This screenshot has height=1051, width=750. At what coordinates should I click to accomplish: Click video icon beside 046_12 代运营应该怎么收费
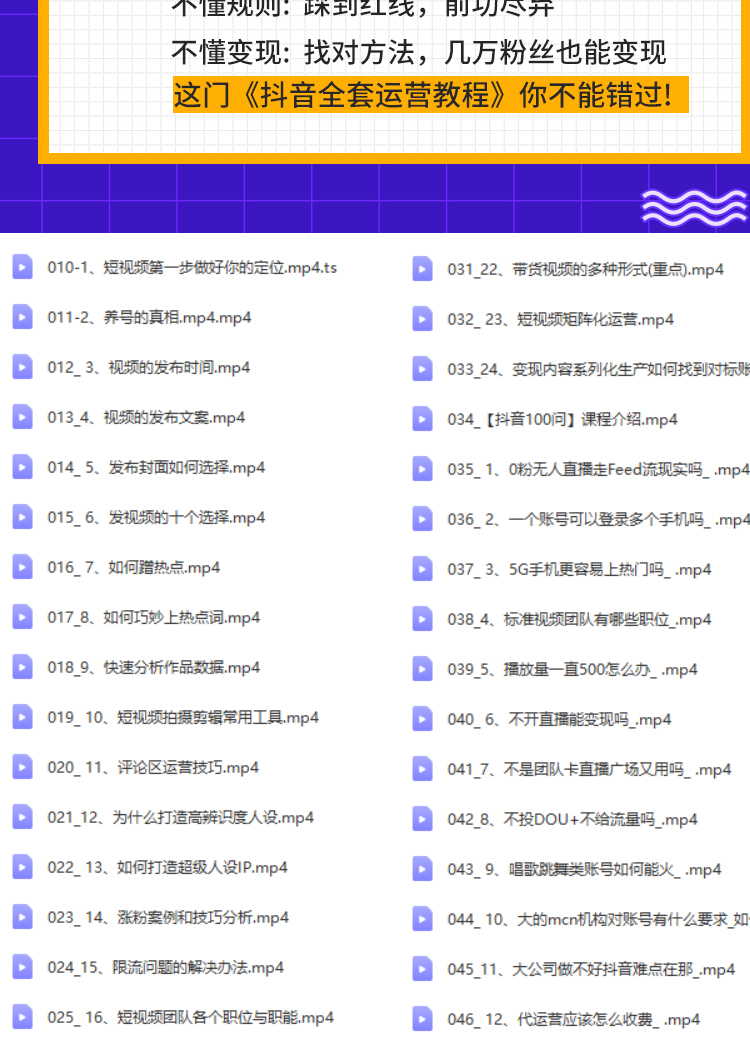[422, 1019]
